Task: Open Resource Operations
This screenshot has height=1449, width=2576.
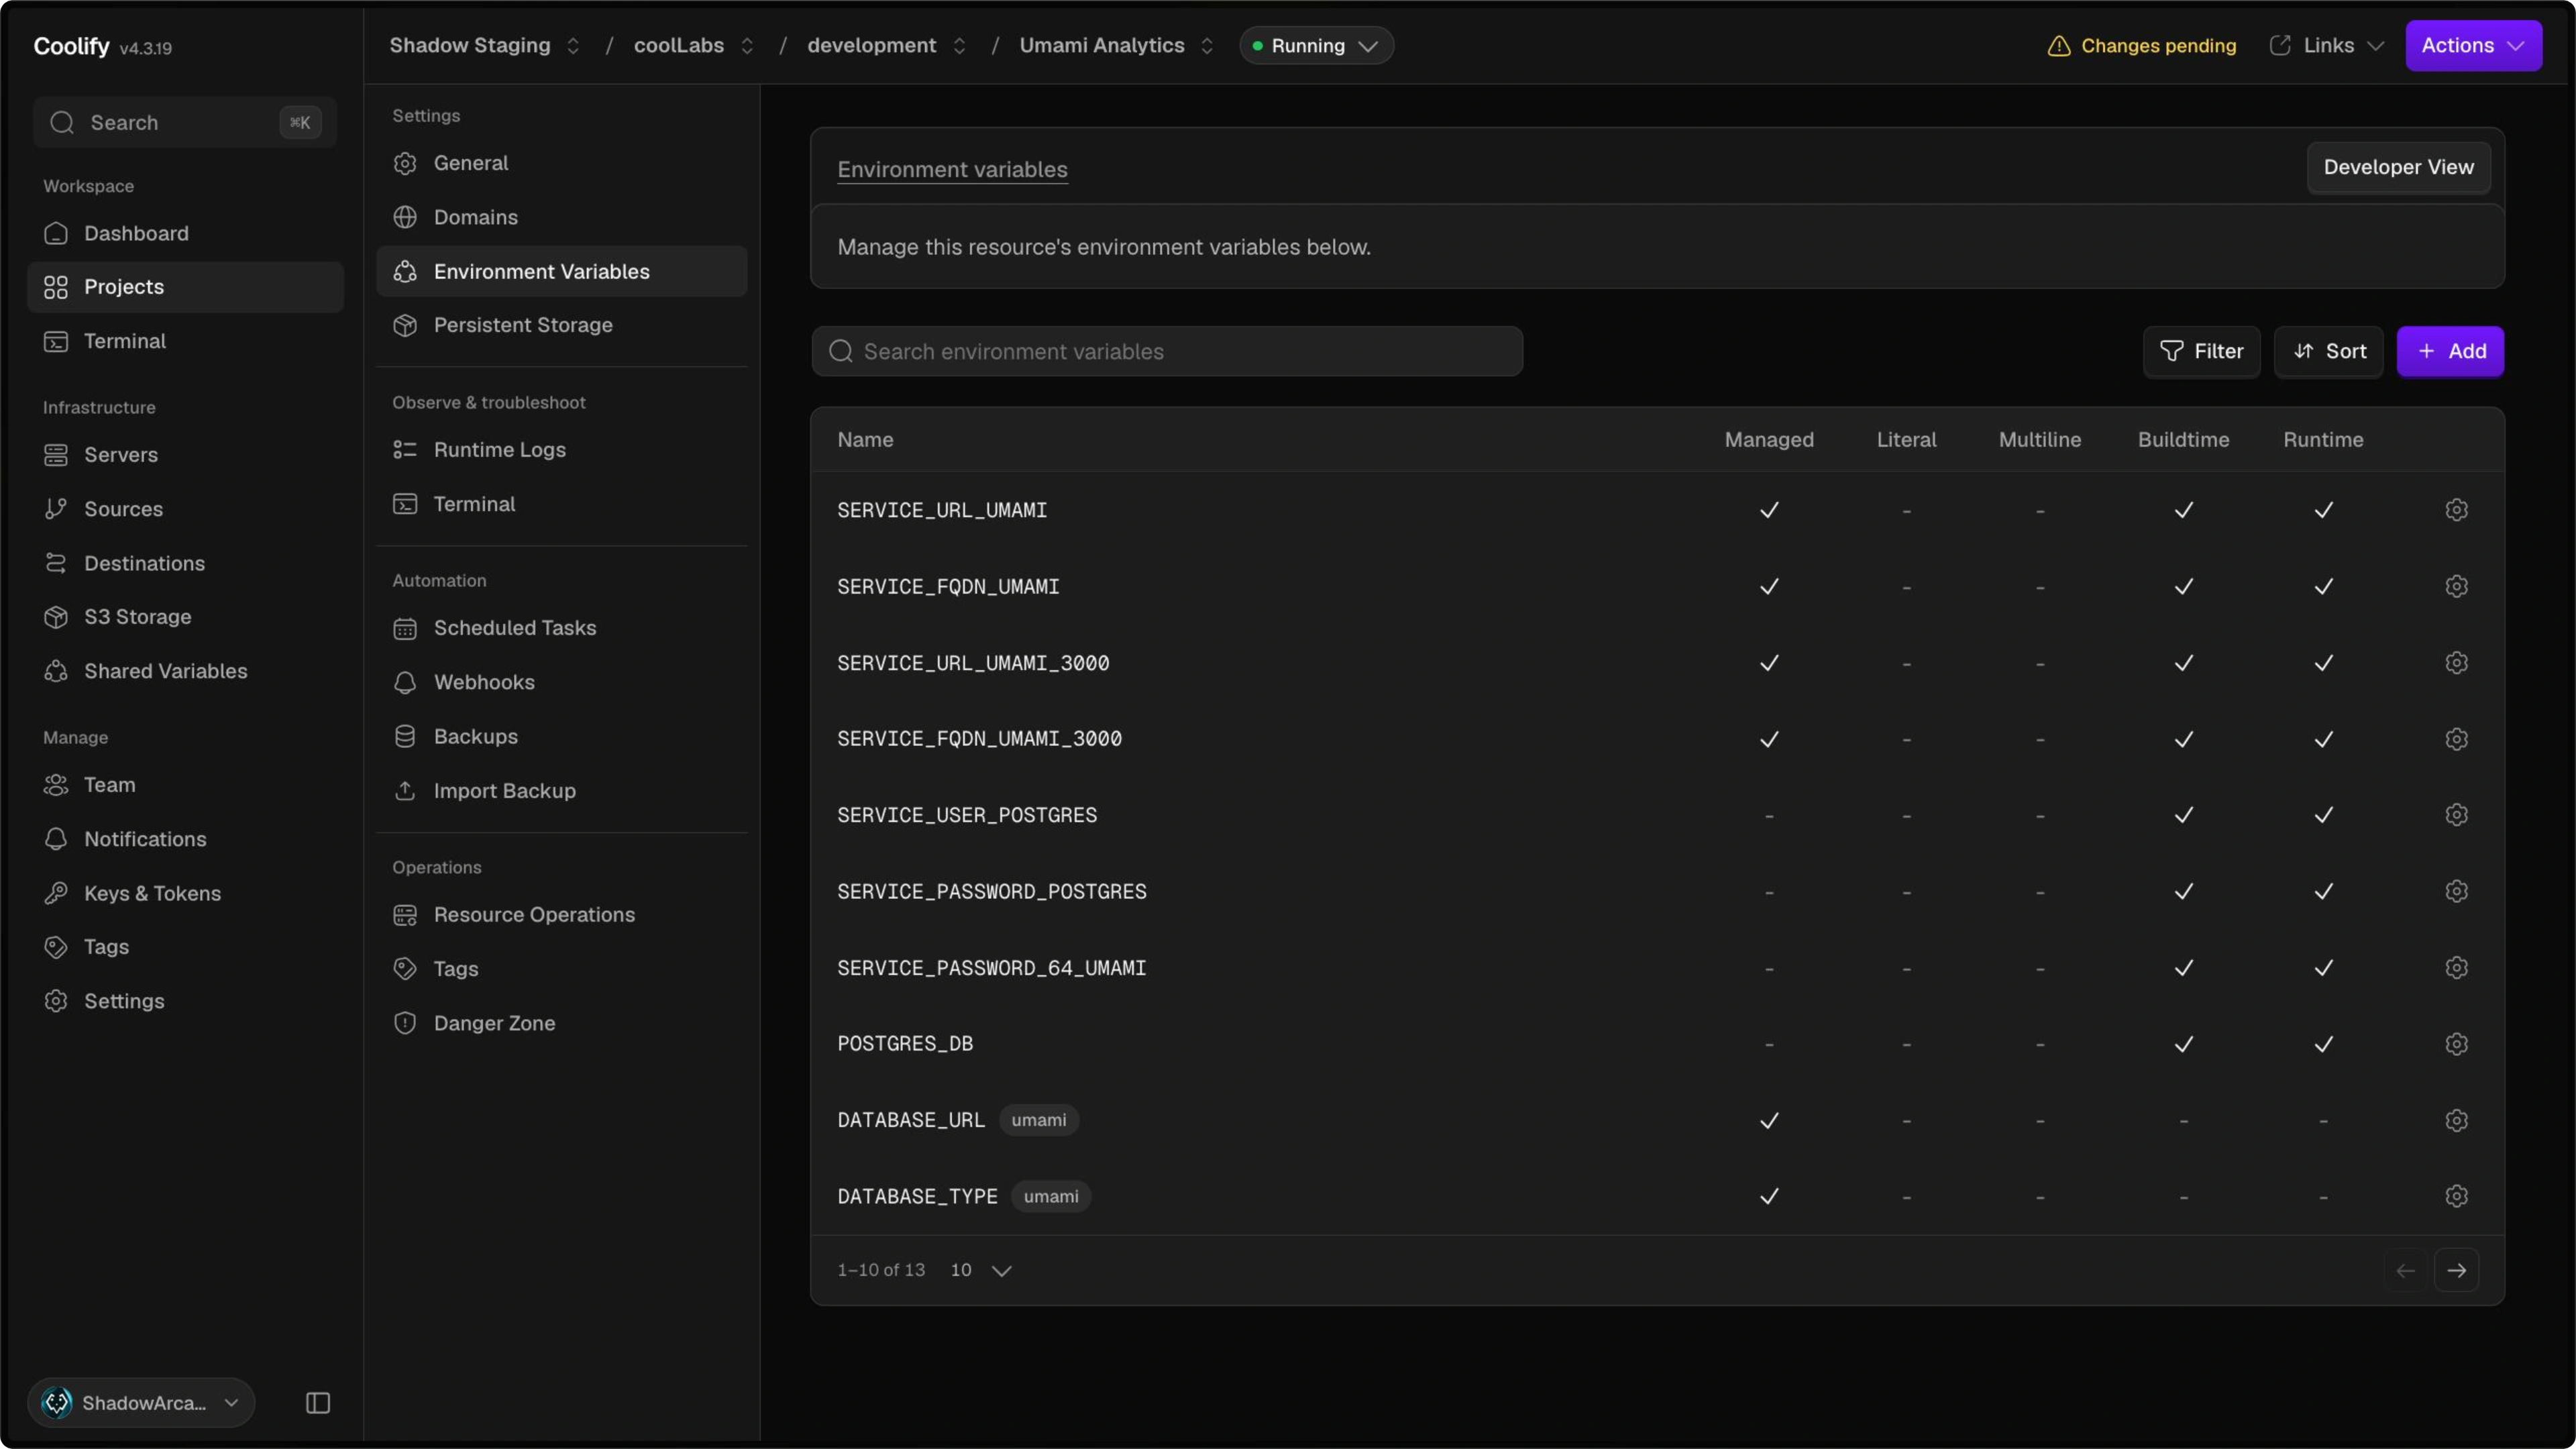Action: point(561,915)
